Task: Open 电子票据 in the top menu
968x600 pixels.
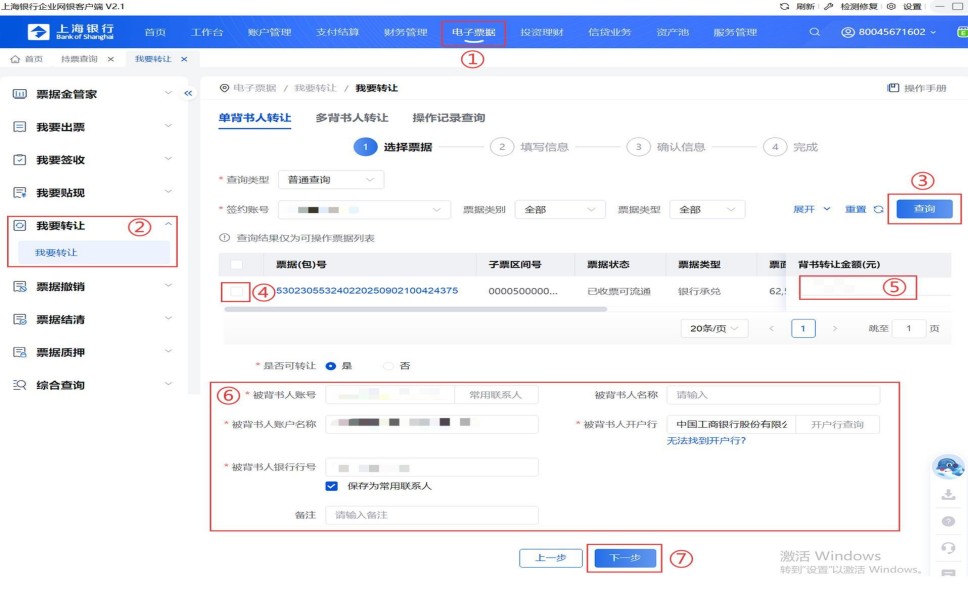Action: [x=473, y=32]
